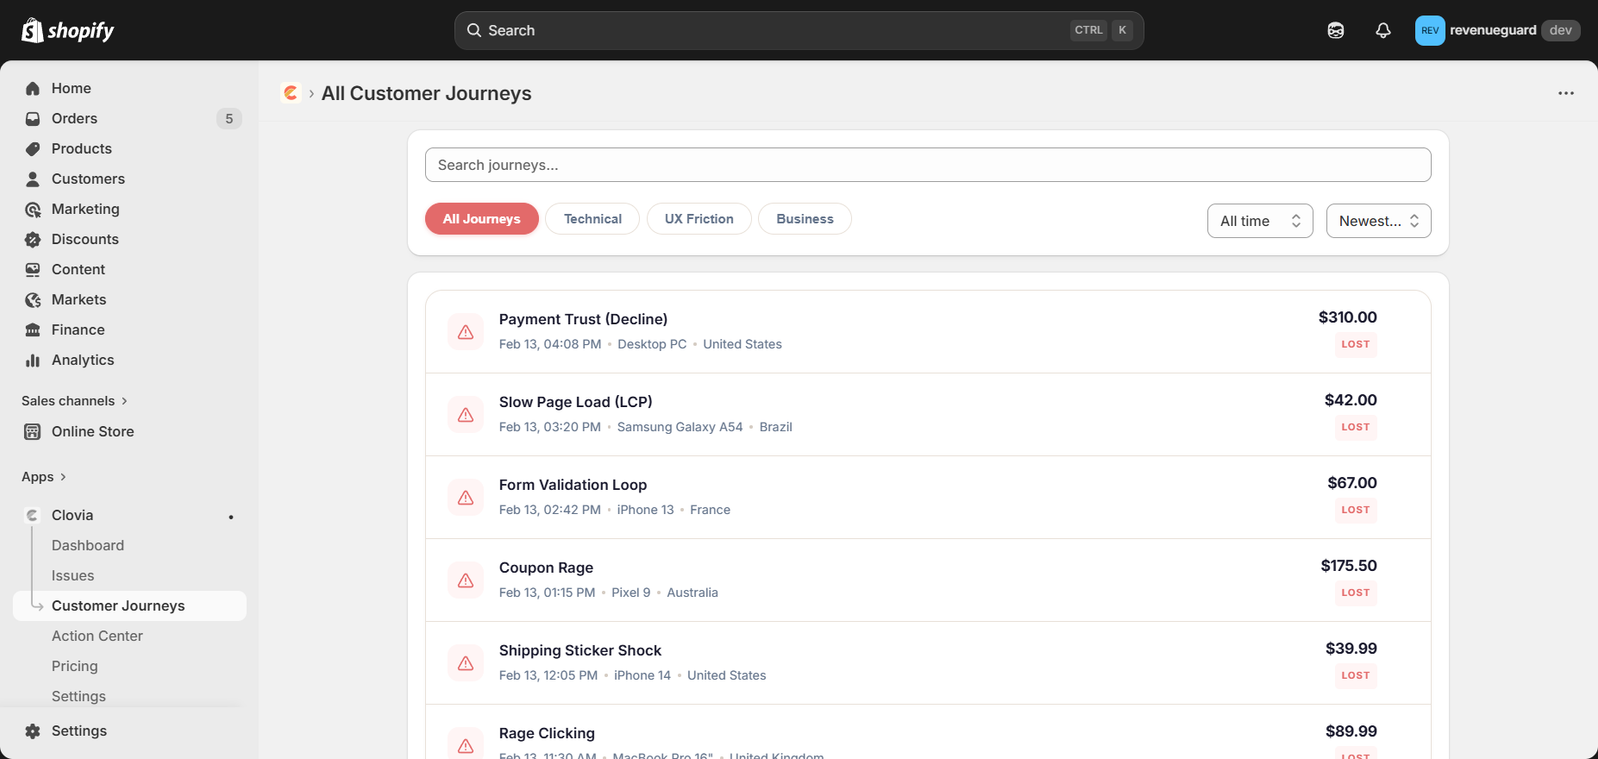The height and width of the screenshot is (759, 1598).
Task: Open the revenueguard account menu
Action: click(x=1497, y=30)
